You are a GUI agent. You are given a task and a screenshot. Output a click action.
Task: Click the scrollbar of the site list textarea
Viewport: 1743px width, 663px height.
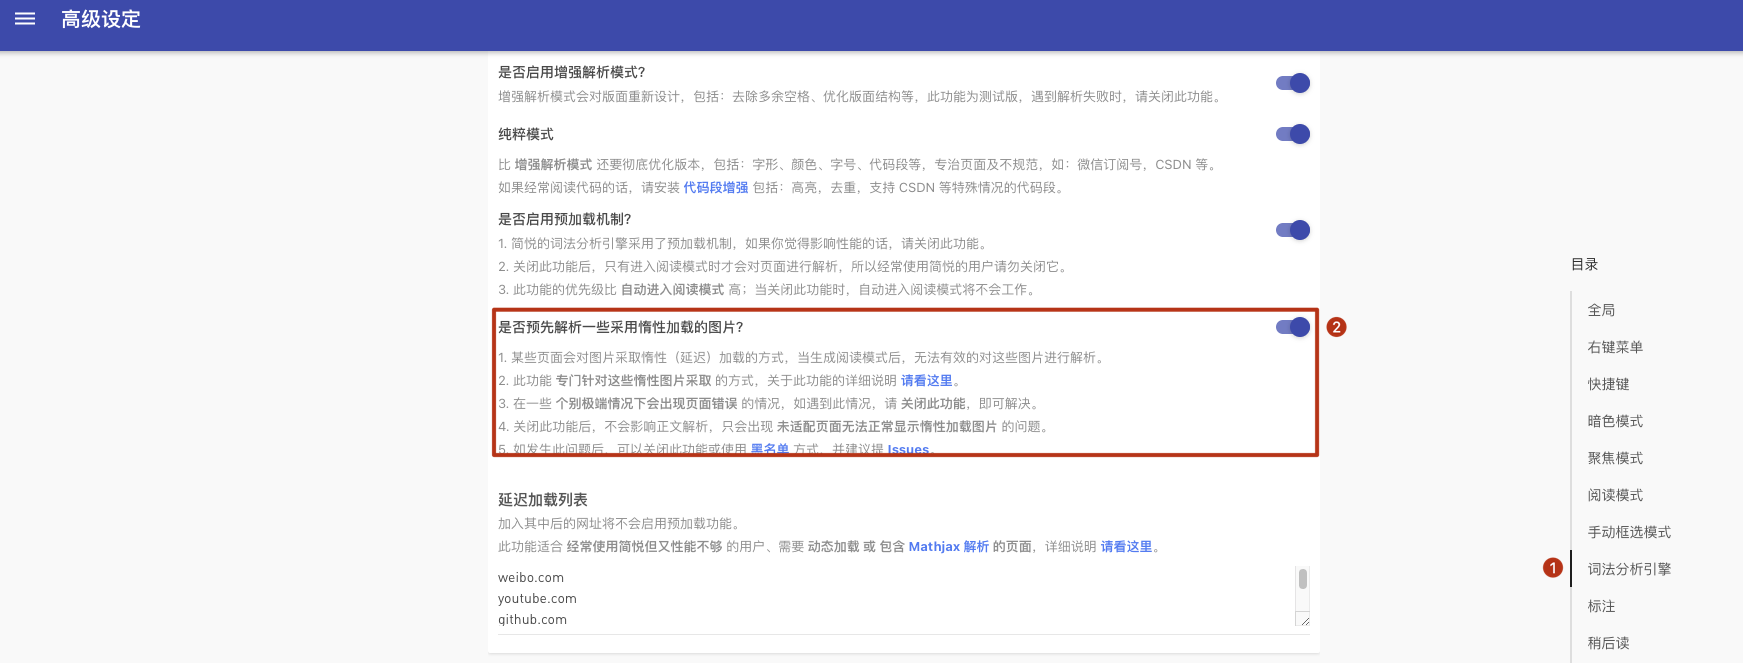(x=1302, y=580)
